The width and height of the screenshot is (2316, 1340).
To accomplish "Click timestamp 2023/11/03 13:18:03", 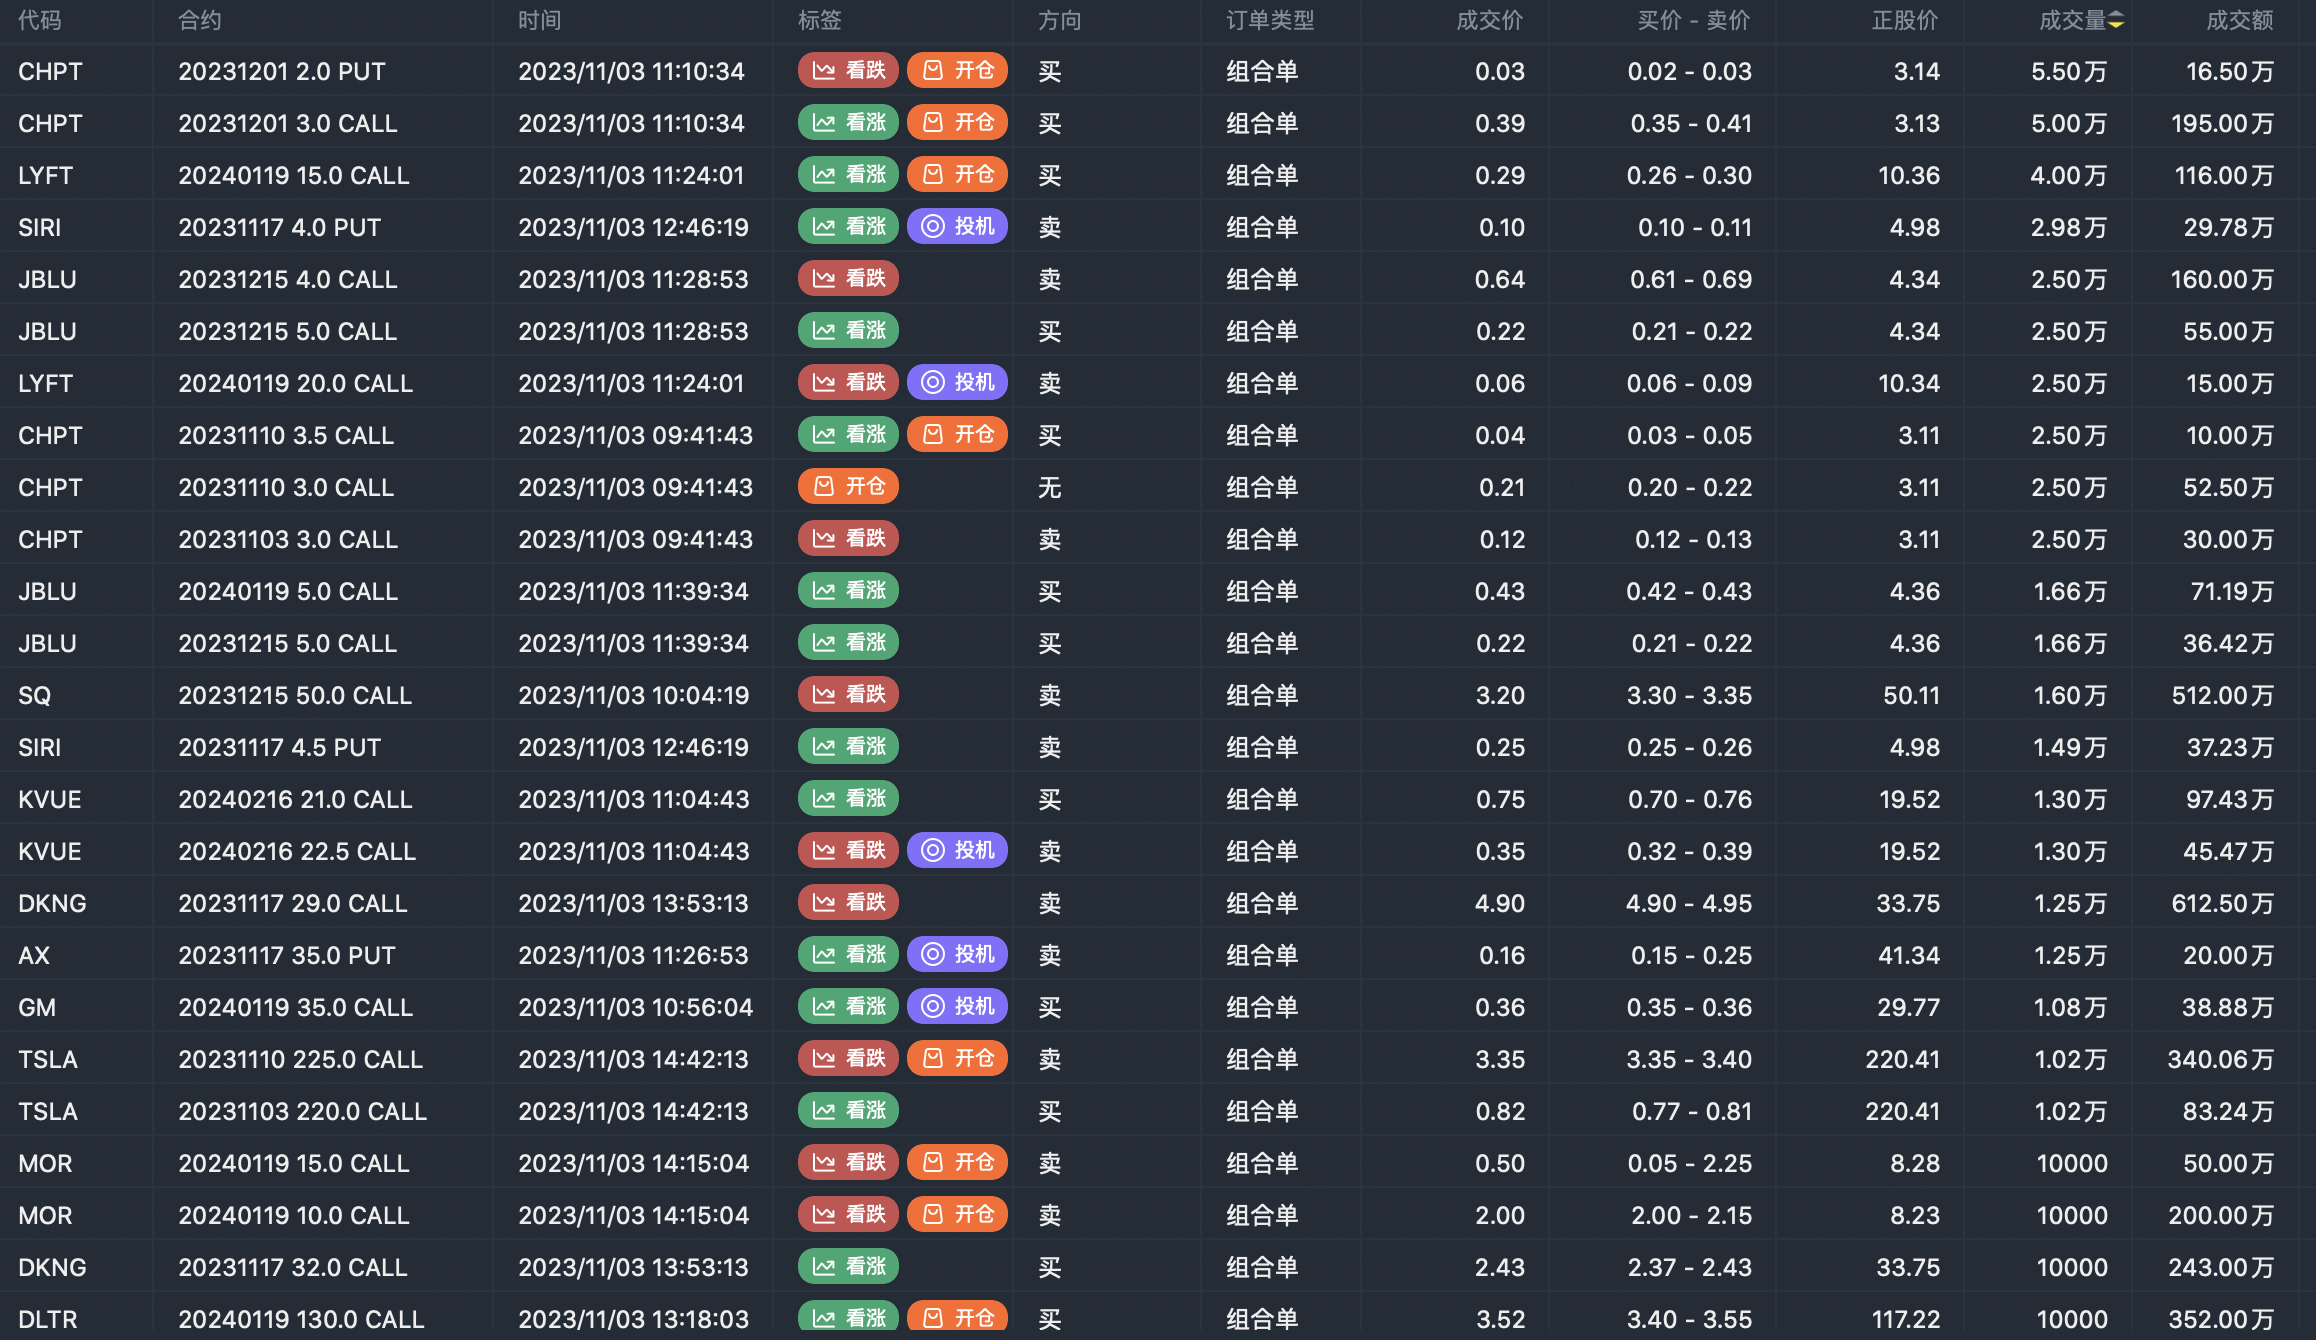I will [x=633, y=1319].
